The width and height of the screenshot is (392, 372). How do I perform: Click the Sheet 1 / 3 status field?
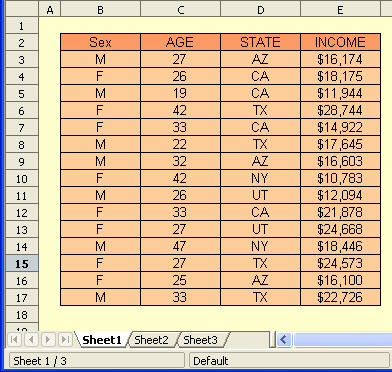pos(97,361)
